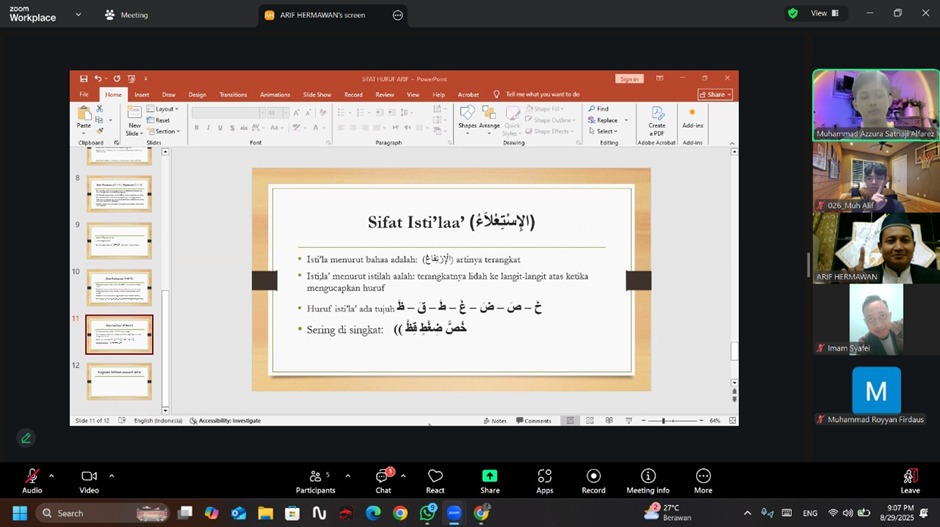Toggle the camera with the Video button

pos(89,480)
